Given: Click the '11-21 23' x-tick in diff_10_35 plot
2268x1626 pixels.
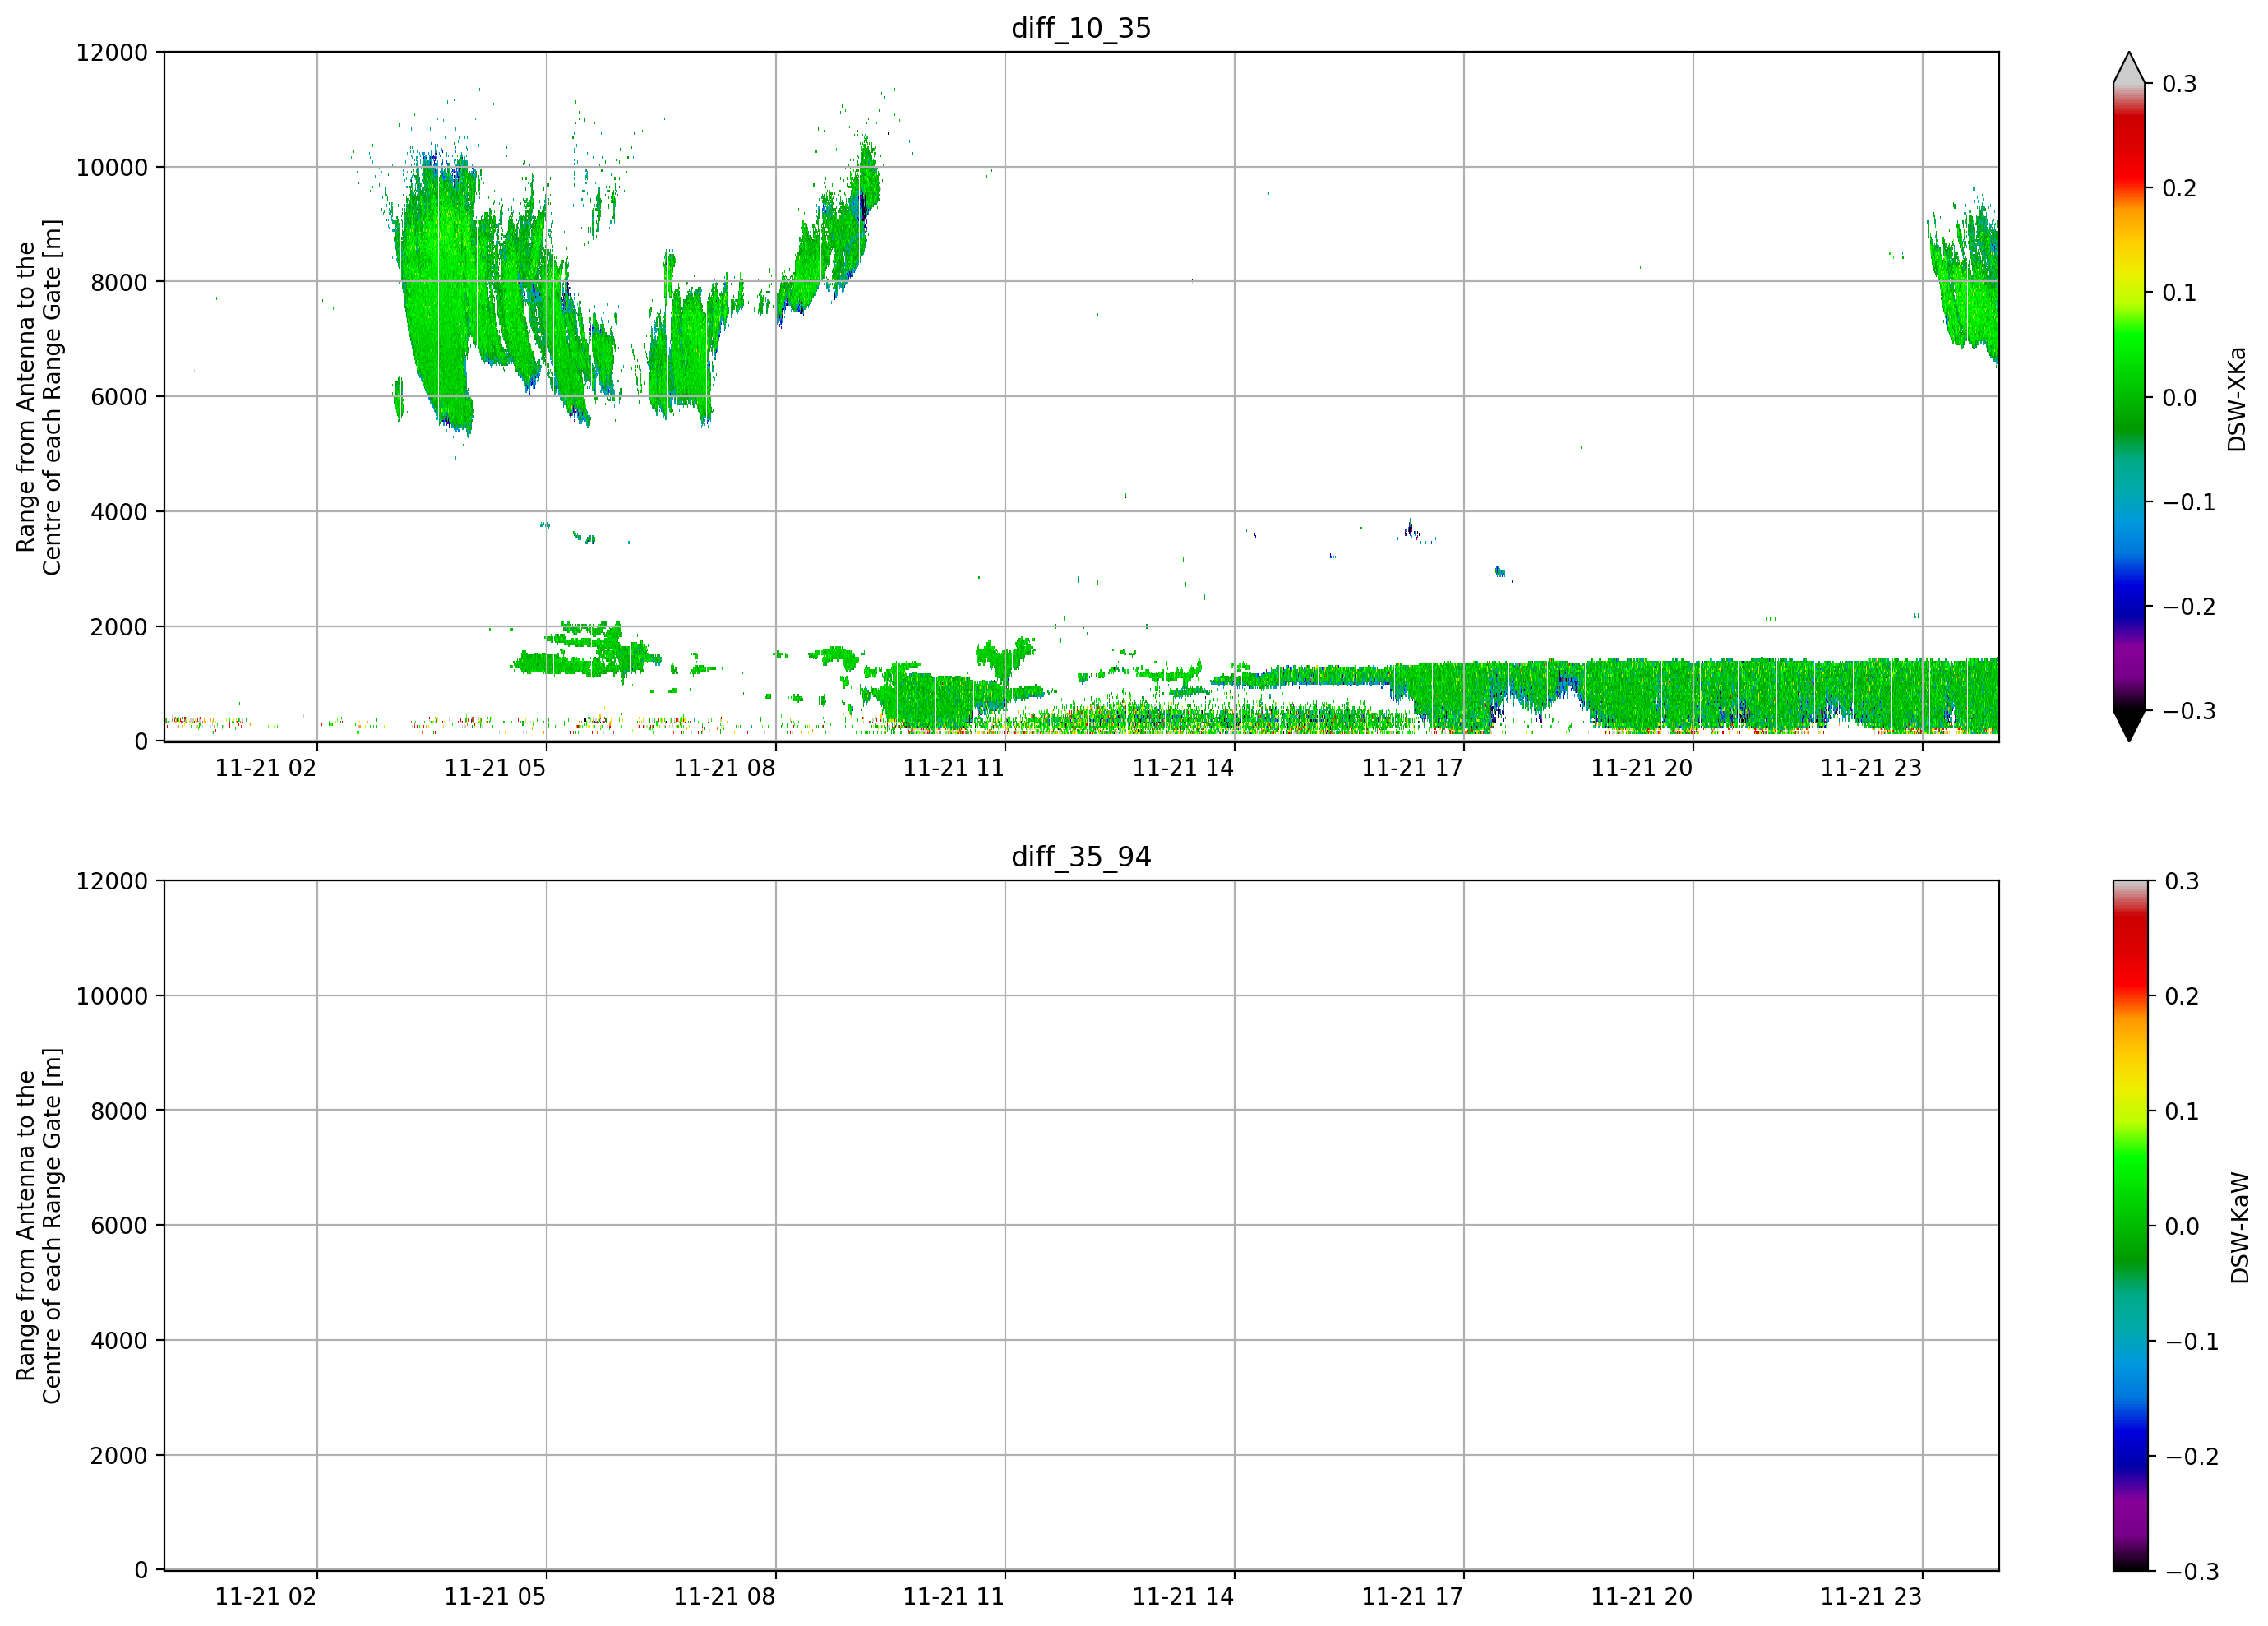Looking at the screenshot, I should click(x=1871, y=768).
